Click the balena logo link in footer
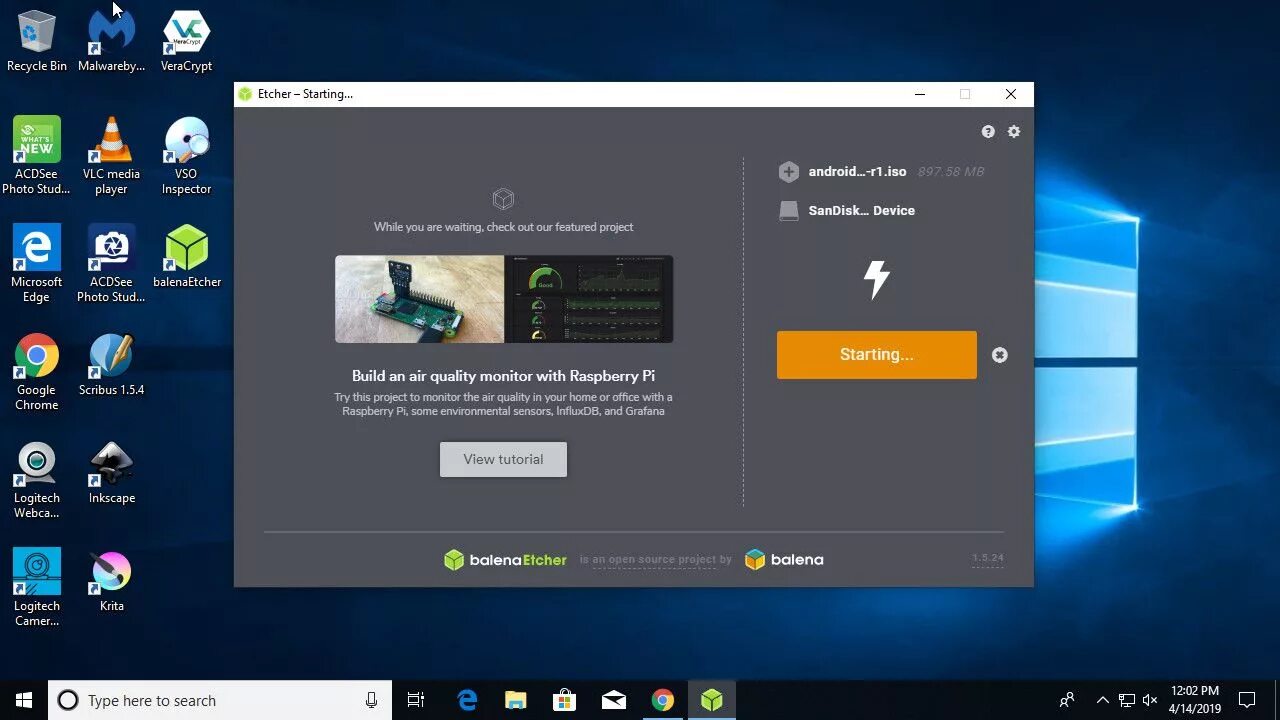Viewport: 1280px width, 720px height. tap(784, 560)
